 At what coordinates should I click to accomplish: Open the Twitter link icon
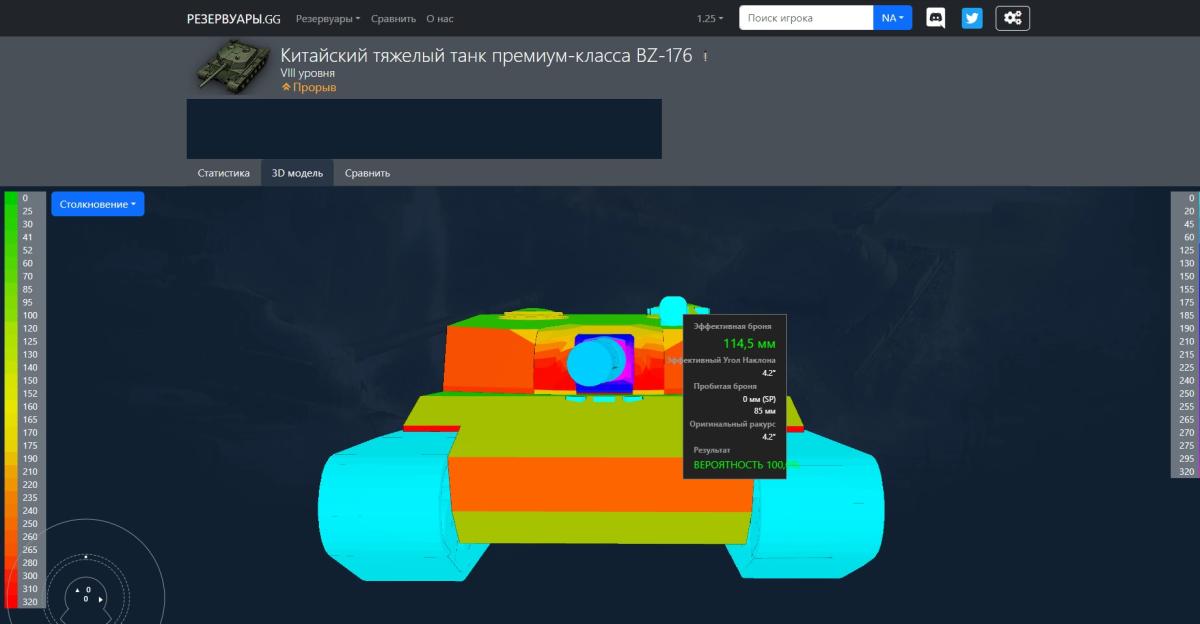[x=971, y=18]
